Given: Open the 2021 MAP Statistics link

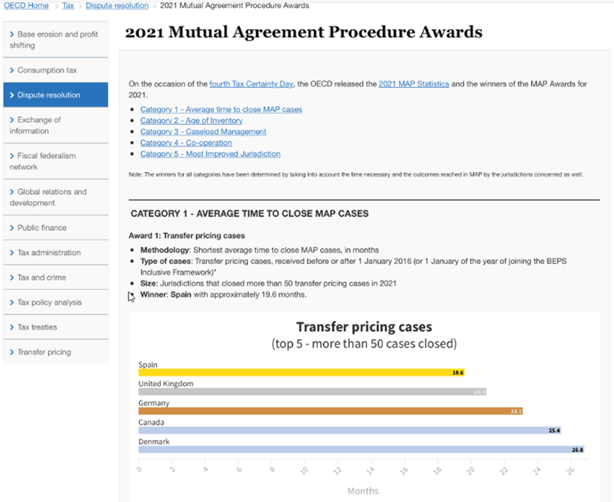Looking at the screenshot, I should click(x=414, y=85).
